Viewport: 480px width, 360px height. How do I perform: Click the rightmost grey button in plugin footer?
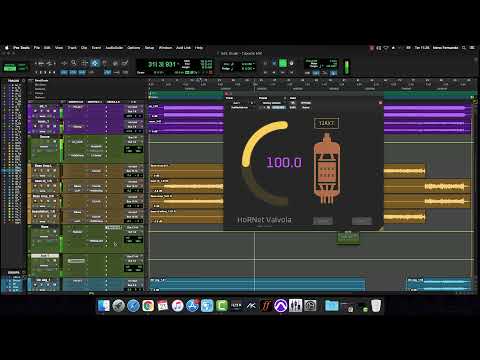pos(362,220)
